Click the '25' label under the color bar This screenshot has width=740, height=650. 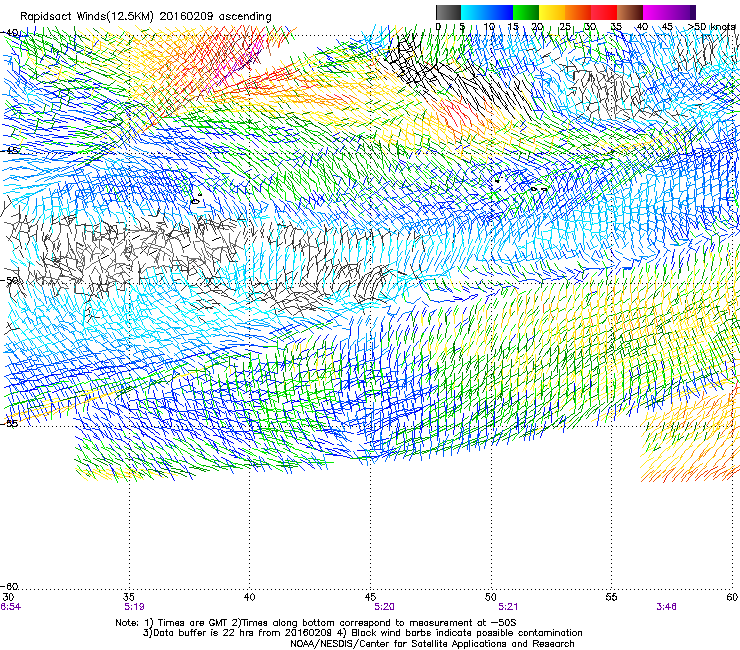click(564, 26)
